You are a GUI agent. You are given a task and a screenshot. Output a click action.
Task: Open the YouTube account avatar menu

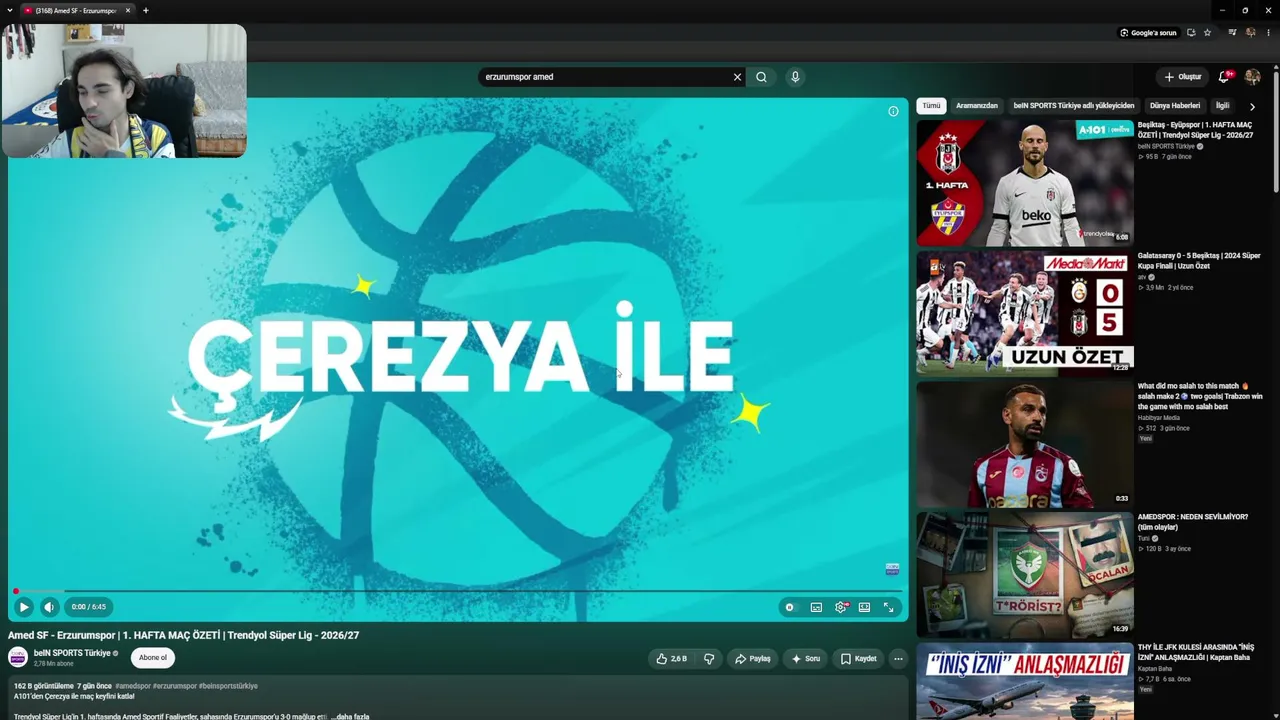point(1252,77)
